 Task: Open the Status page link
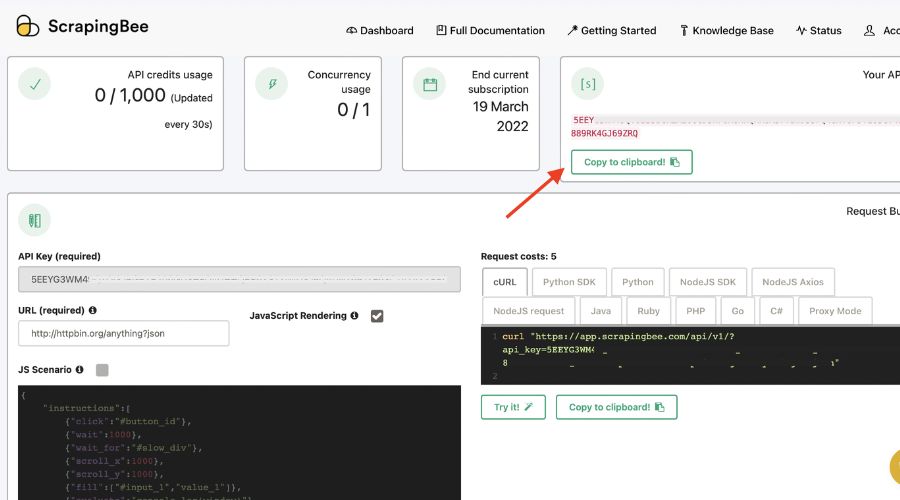(x=818, y=30)
